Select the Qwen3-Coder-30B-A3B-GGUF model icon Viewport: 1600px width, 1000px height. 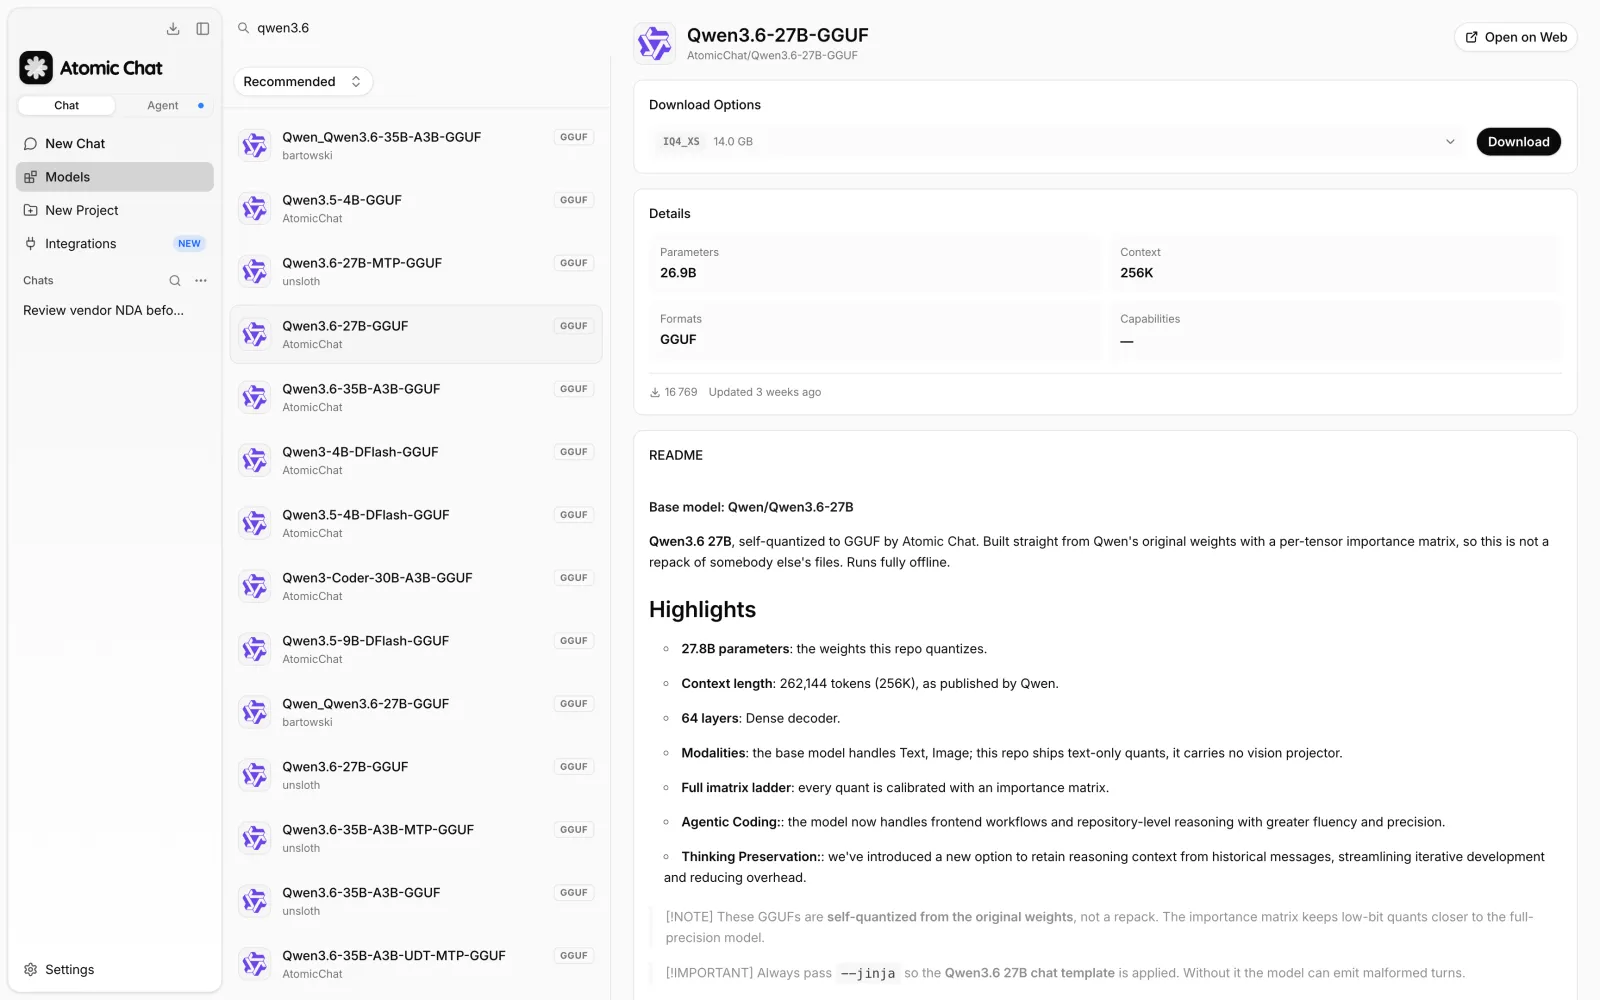point(255,586)
